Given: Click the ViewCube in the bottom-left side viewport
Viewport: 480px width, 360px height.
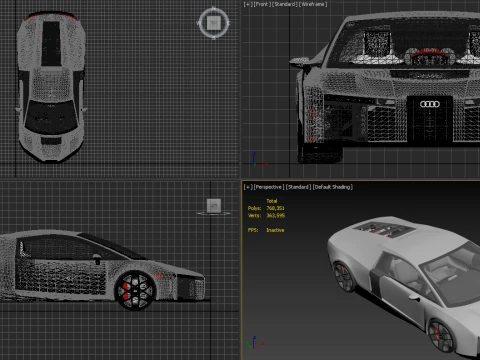Looking at the screenshot, I should pyautogui.click(x=214, y=206).
